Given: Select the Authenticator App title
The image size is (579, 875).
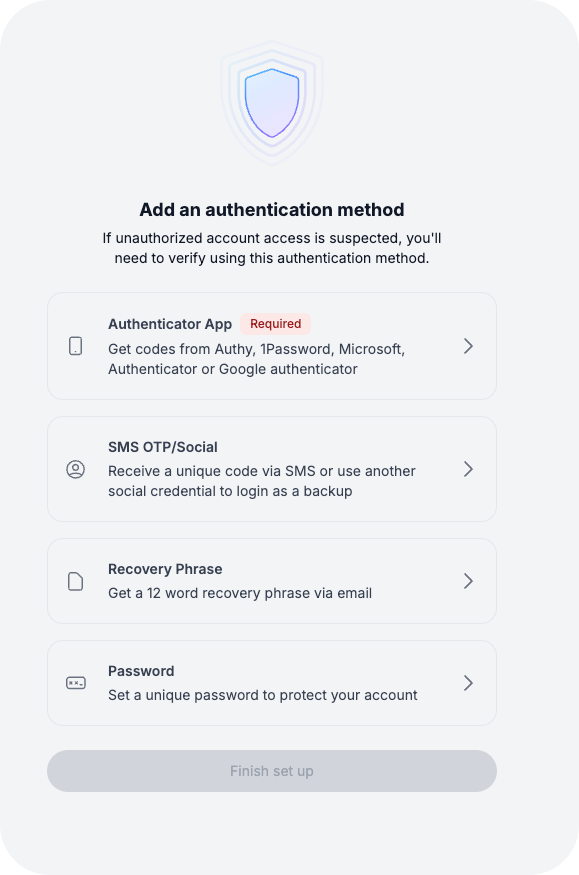Looking at the screenshot, I should tap(170, 324).
